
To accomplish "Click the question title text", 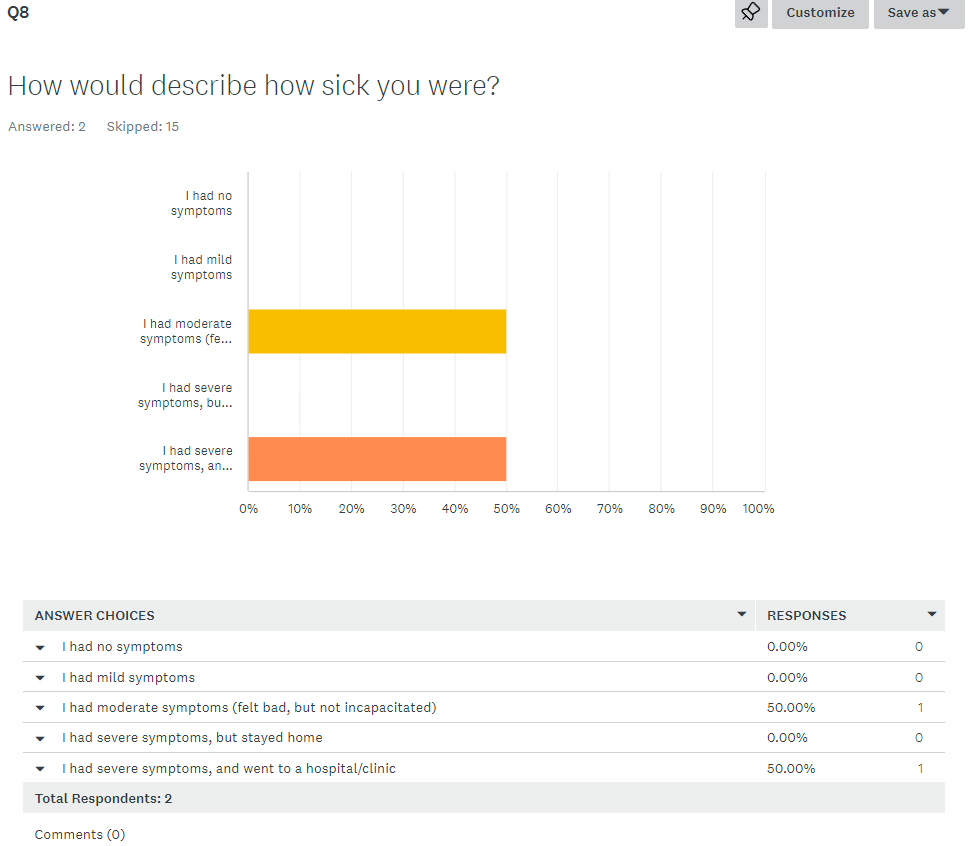I will (x=253, y=86).
